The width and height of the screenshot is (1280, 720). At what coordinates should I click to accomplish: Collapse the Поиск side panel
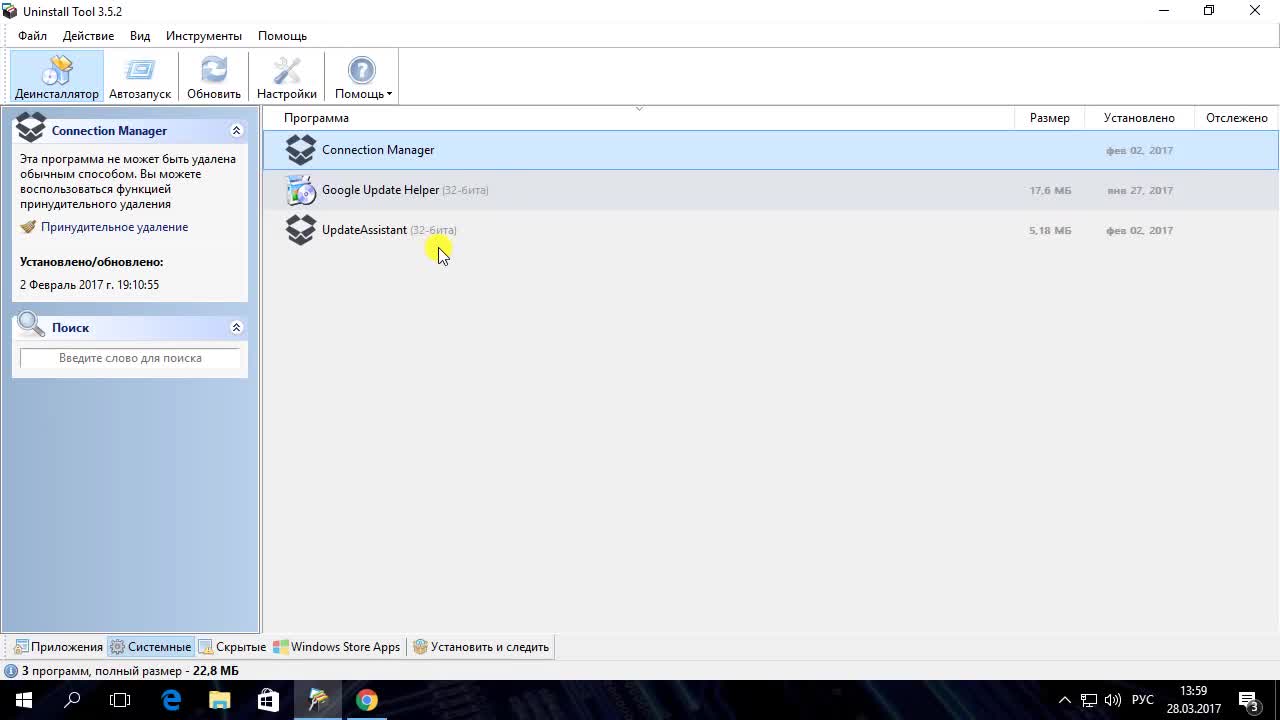coord(236,328)
